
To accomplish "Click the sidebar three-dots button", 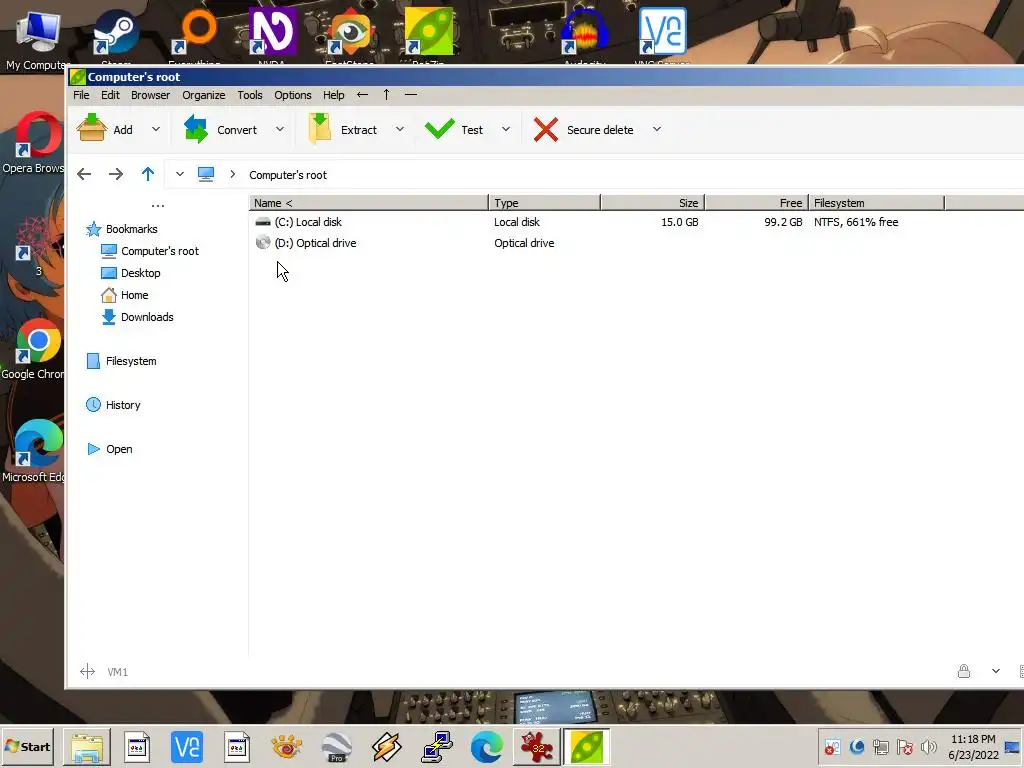I will coord(158,206).
